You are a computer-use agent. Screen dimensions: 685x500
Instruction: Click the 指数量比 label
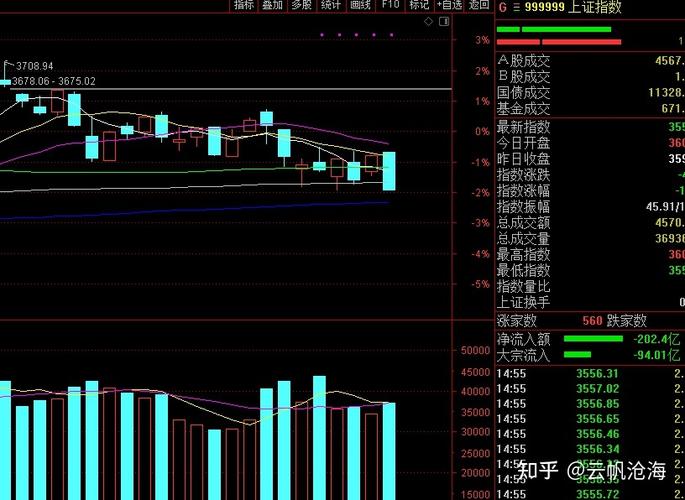523,286
